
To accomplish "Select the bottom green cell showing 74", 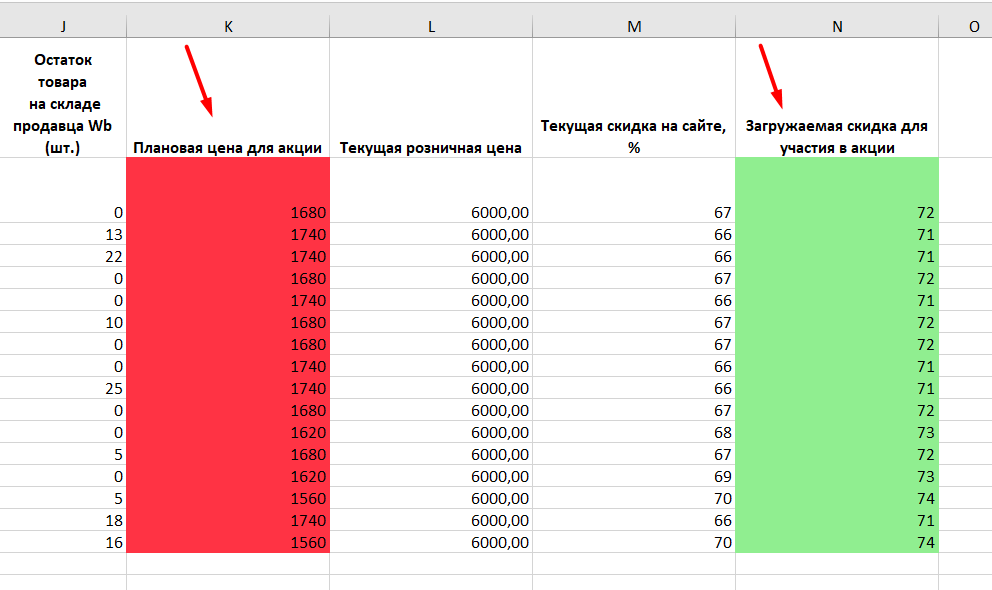I will (x=837, y=543).
